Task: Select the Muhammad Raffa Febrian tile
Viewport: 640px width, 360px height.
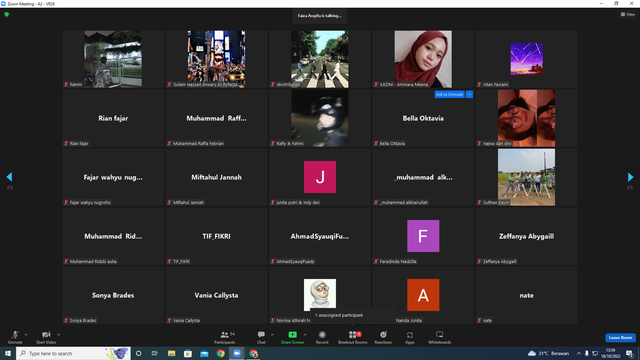Action: point(216,118)
